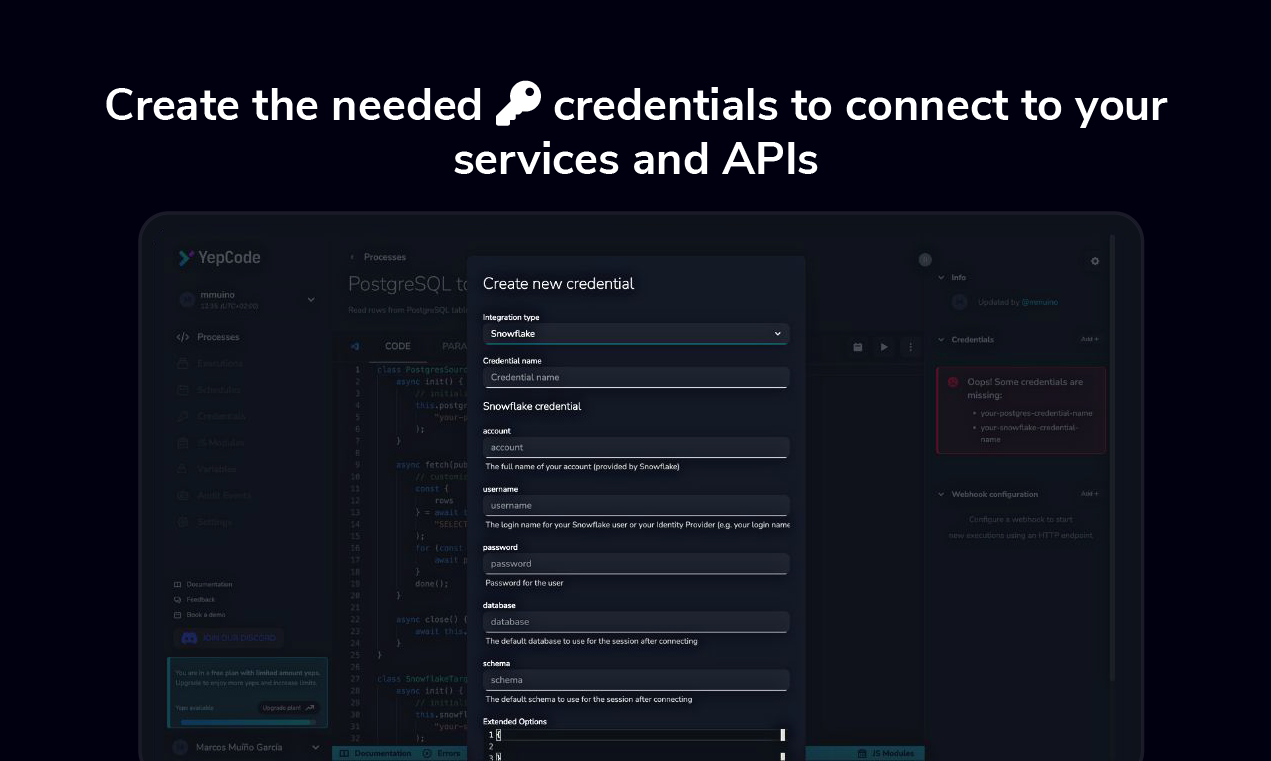This screenshot has width=1271, height=761.
Task: Click Add + in Webhook configuration section
Action: coord(1089,494)
